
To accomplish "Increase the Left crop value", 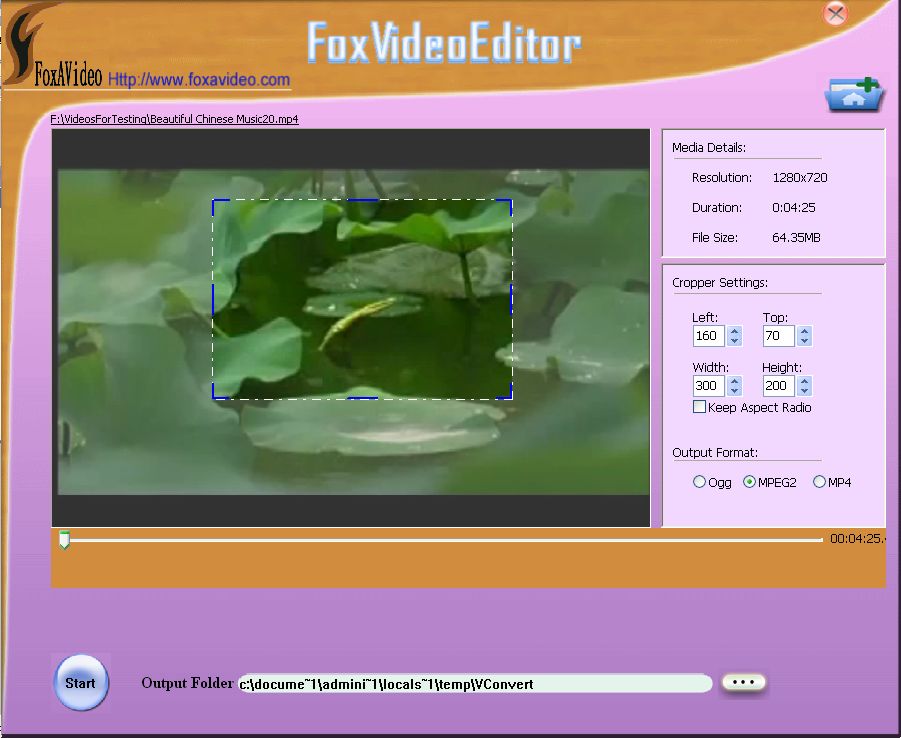I will [734, 331].
